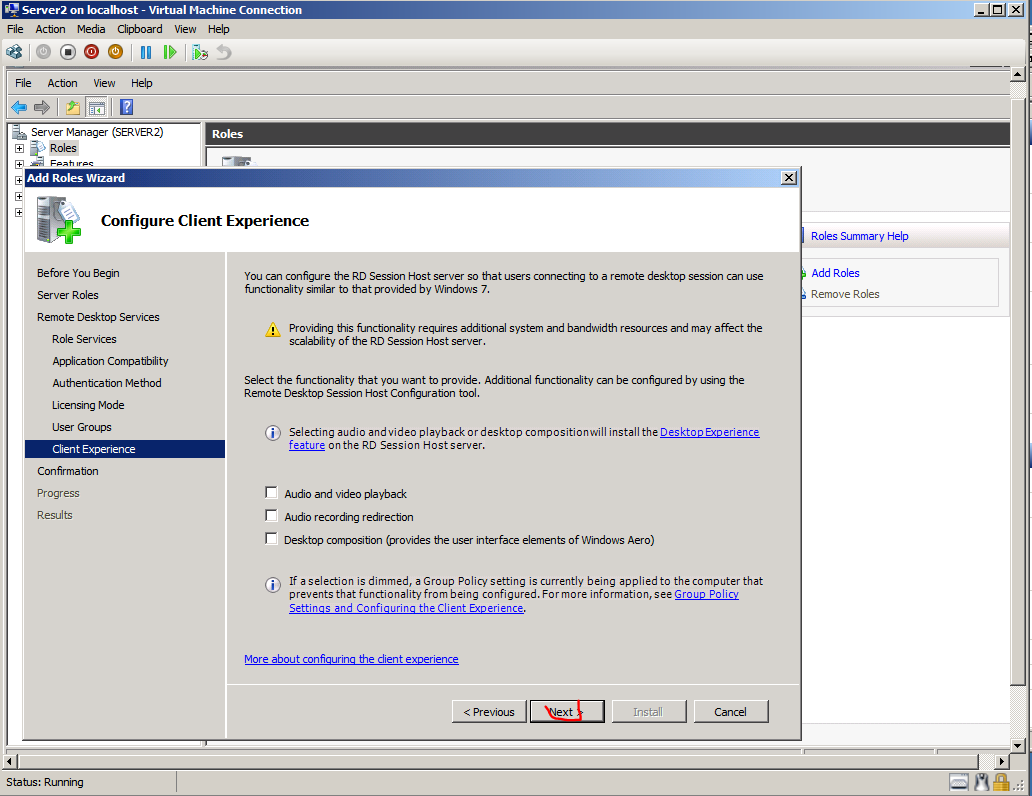Click the keyboard status icon in status bar
This screenshot has width=1032, height=796.
coord(959,782)
